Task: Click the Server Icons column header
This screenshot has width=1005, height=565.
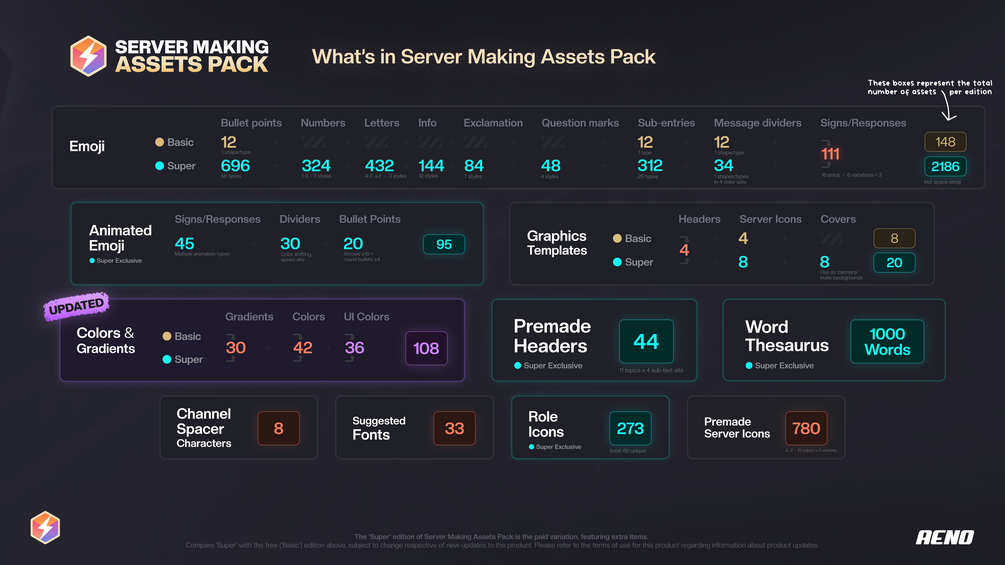Action: coord(770,219)
